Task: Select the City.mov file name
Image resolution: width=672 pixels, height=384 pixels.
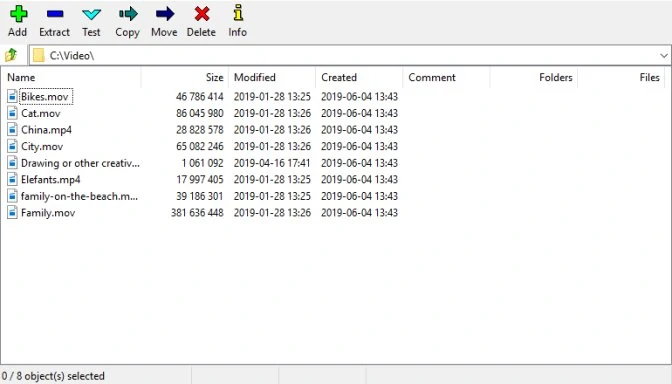Action: click(42, 147)
